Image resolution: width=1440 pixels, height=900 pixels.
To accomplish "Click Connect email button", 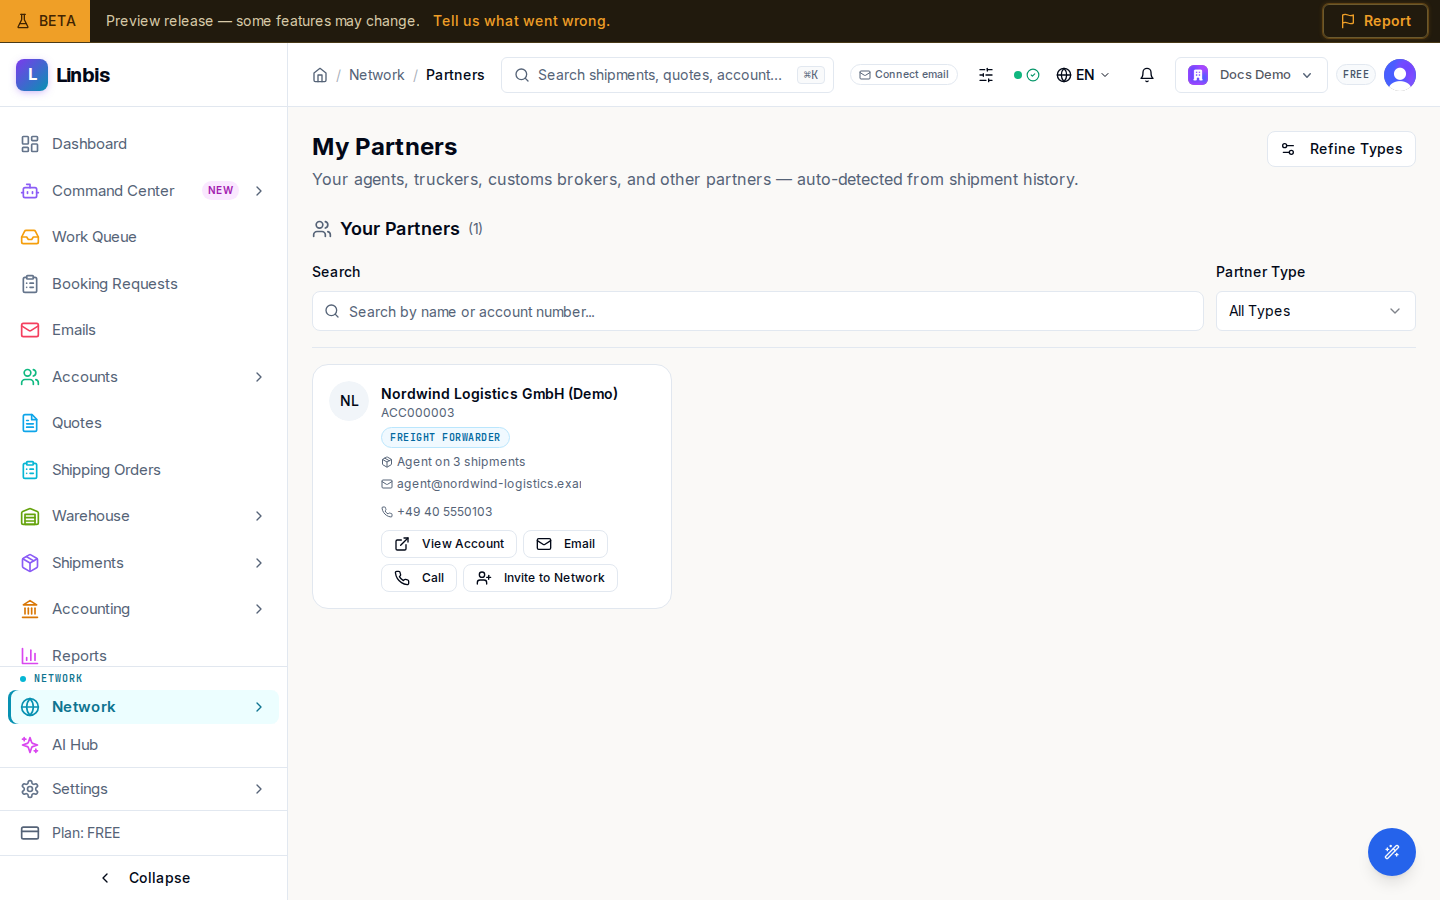I will [904, 75].
